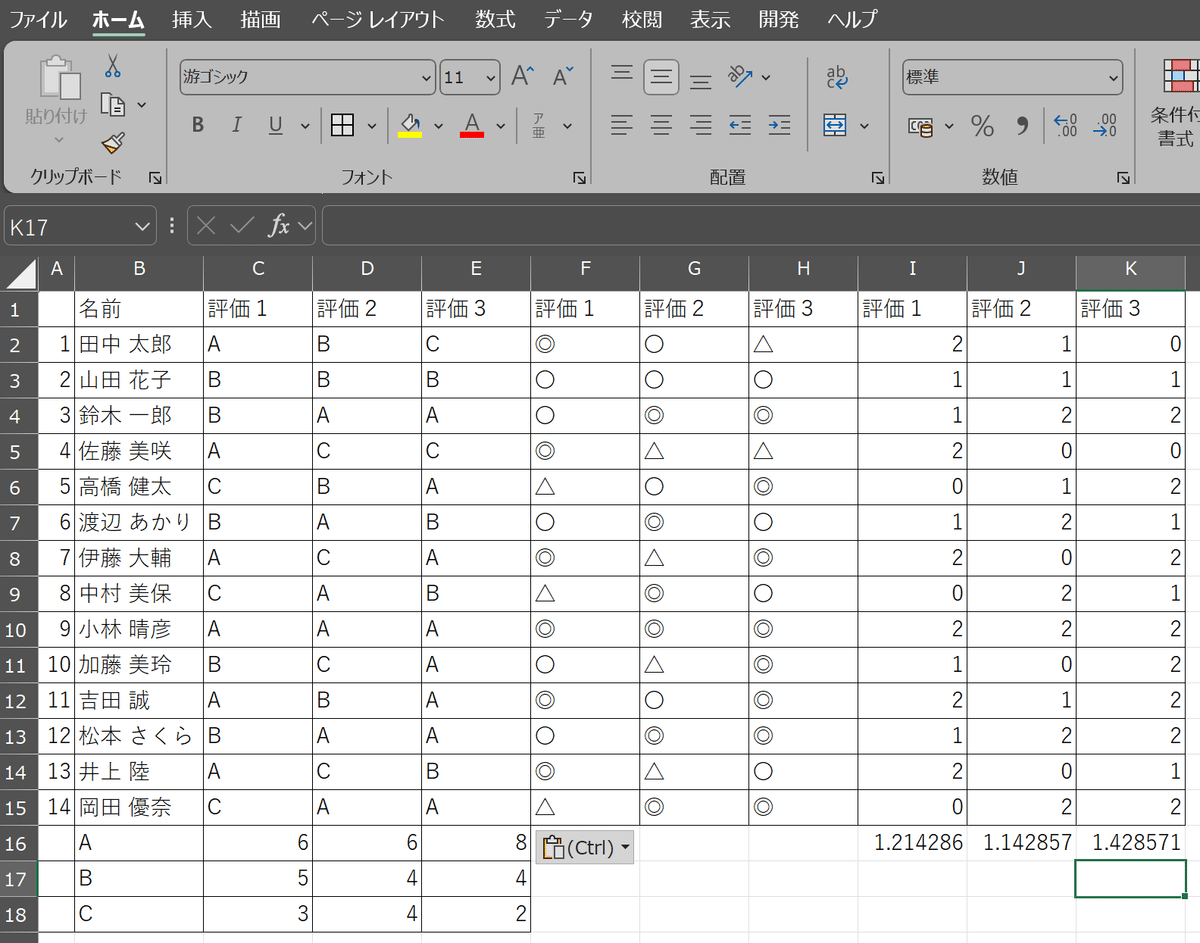Open the 配置 group dialog launcher

(878, 178)
